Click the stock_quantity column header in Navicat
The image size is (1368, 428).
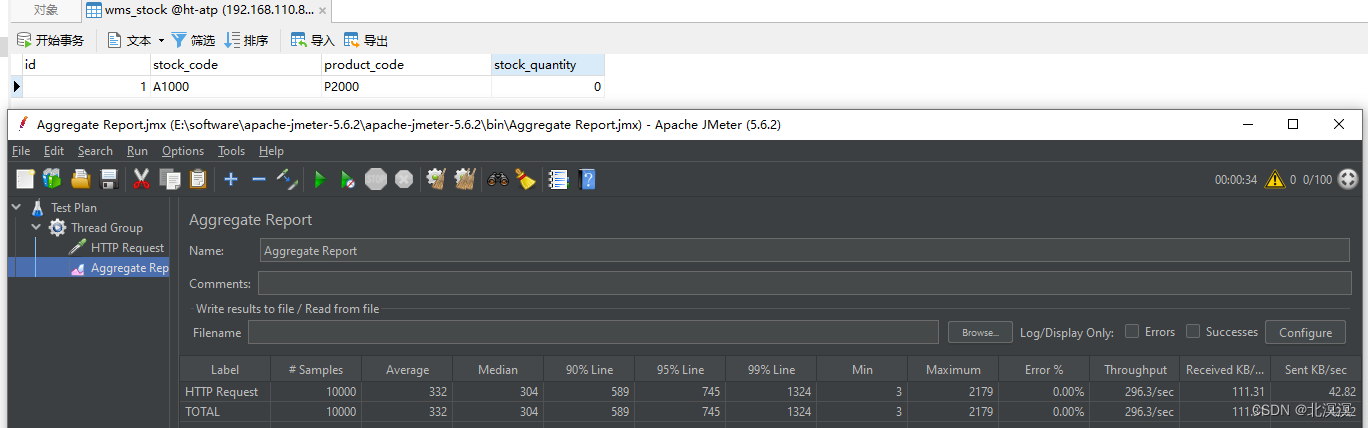click(x=548, y=65)
